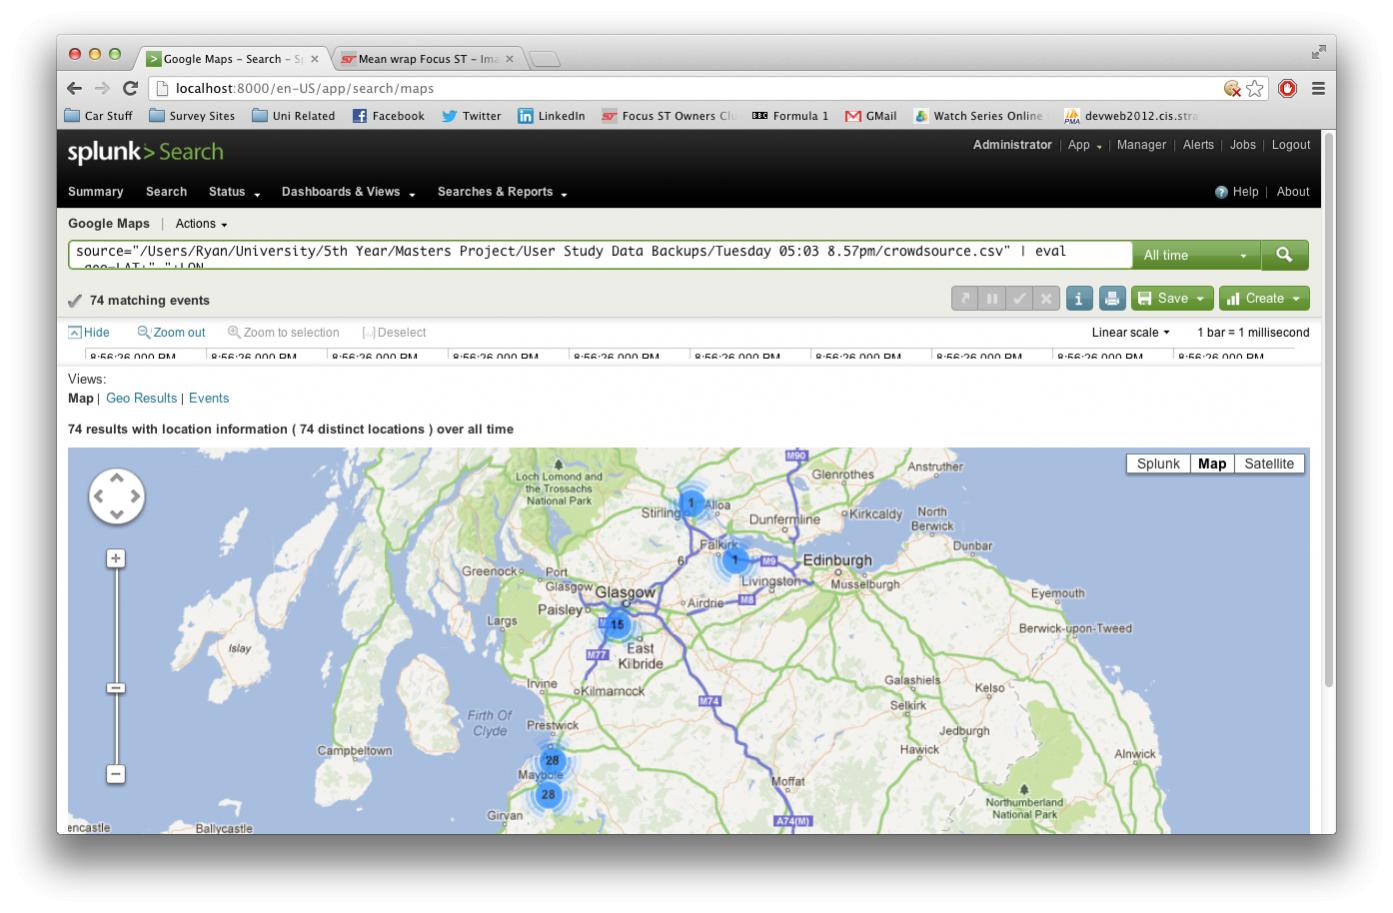The image size is (1393, 913).
Task: Open the All time range picker
Action: coord(1195,255)
